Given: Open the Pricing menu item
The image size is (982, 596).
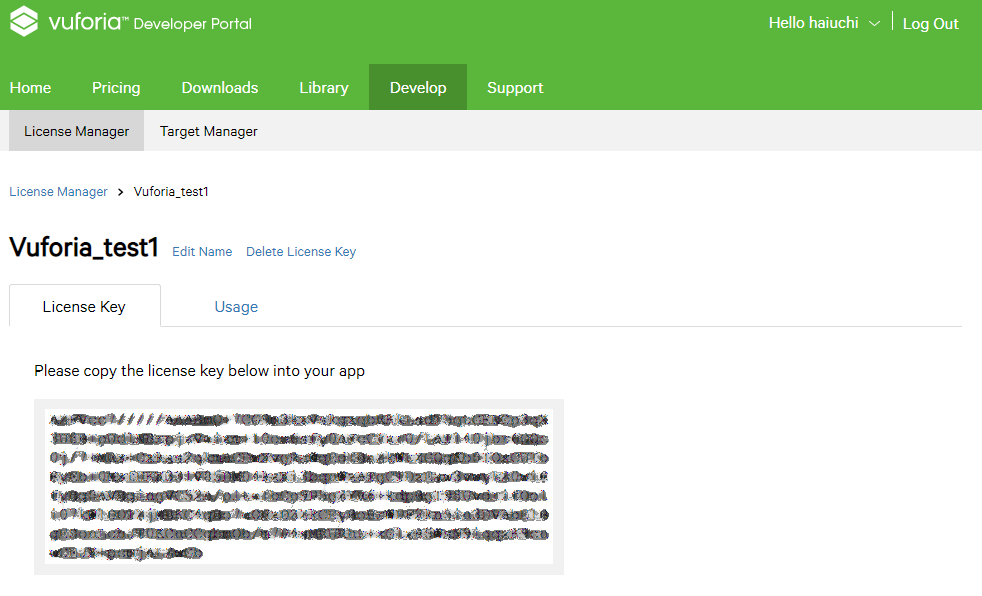Looking at the screenshot, I should [116, 88].
